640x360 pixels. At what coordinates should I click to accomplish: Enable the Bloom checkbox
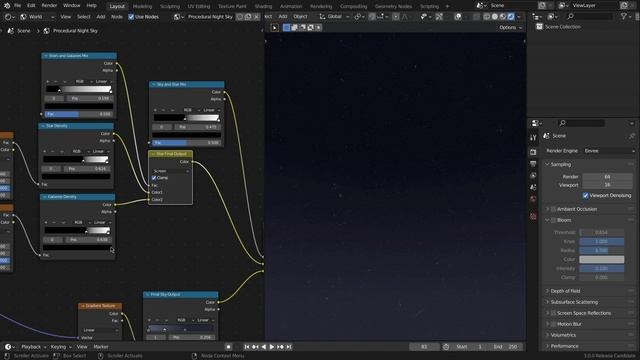point(553,220)
